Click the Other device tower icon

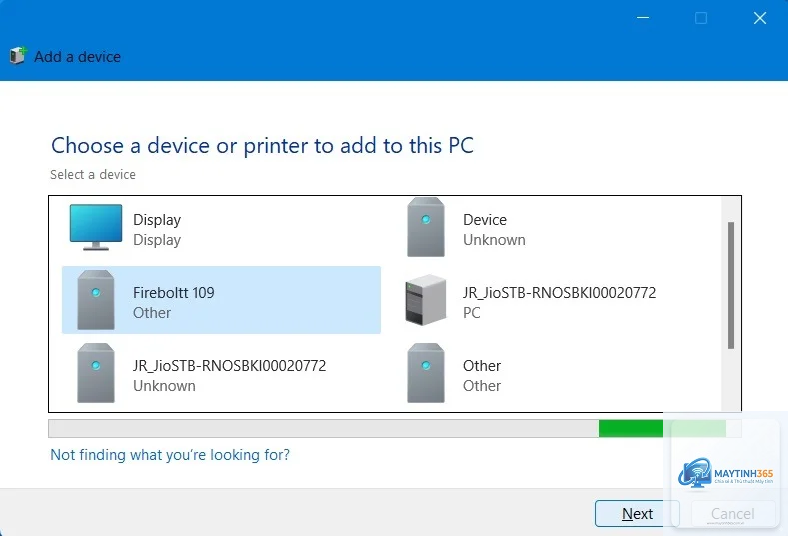pos(426,373)
